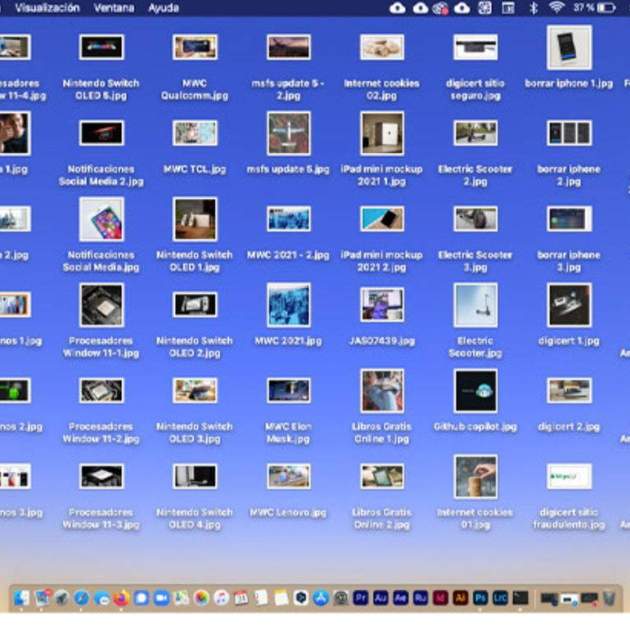The image size is (630, 630).
Task: Open Finder from the Dock
Action: click(x=22, y=598)
